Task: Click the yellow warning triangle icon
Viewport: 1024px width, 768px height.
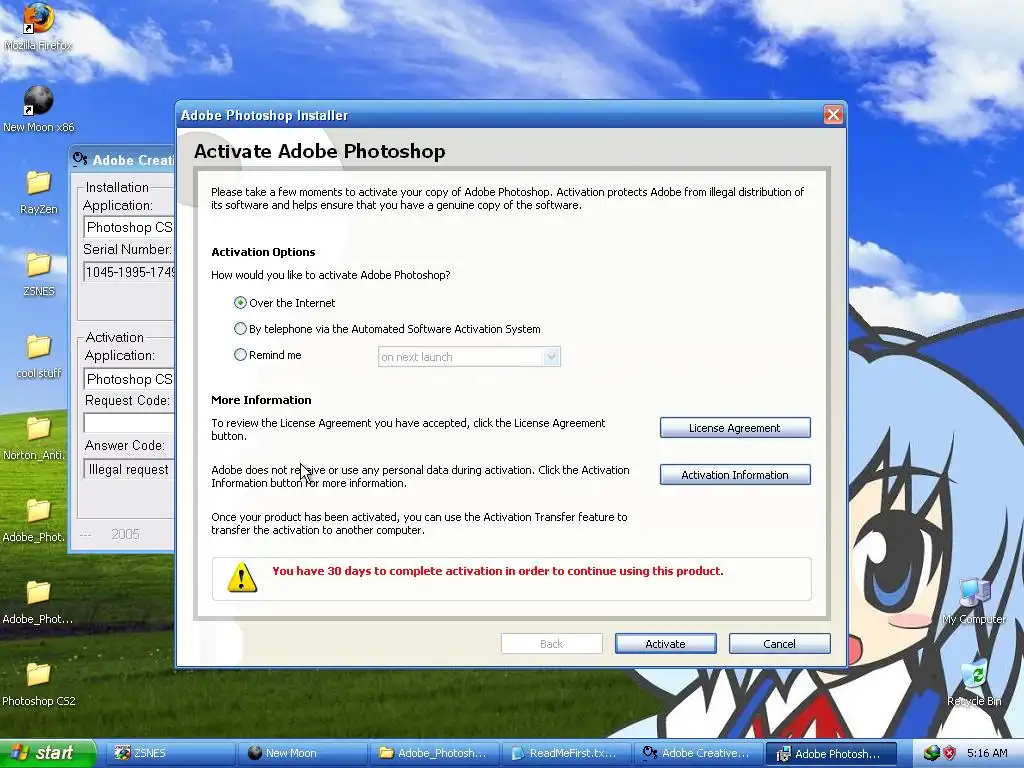Action: tap(242, 577)
